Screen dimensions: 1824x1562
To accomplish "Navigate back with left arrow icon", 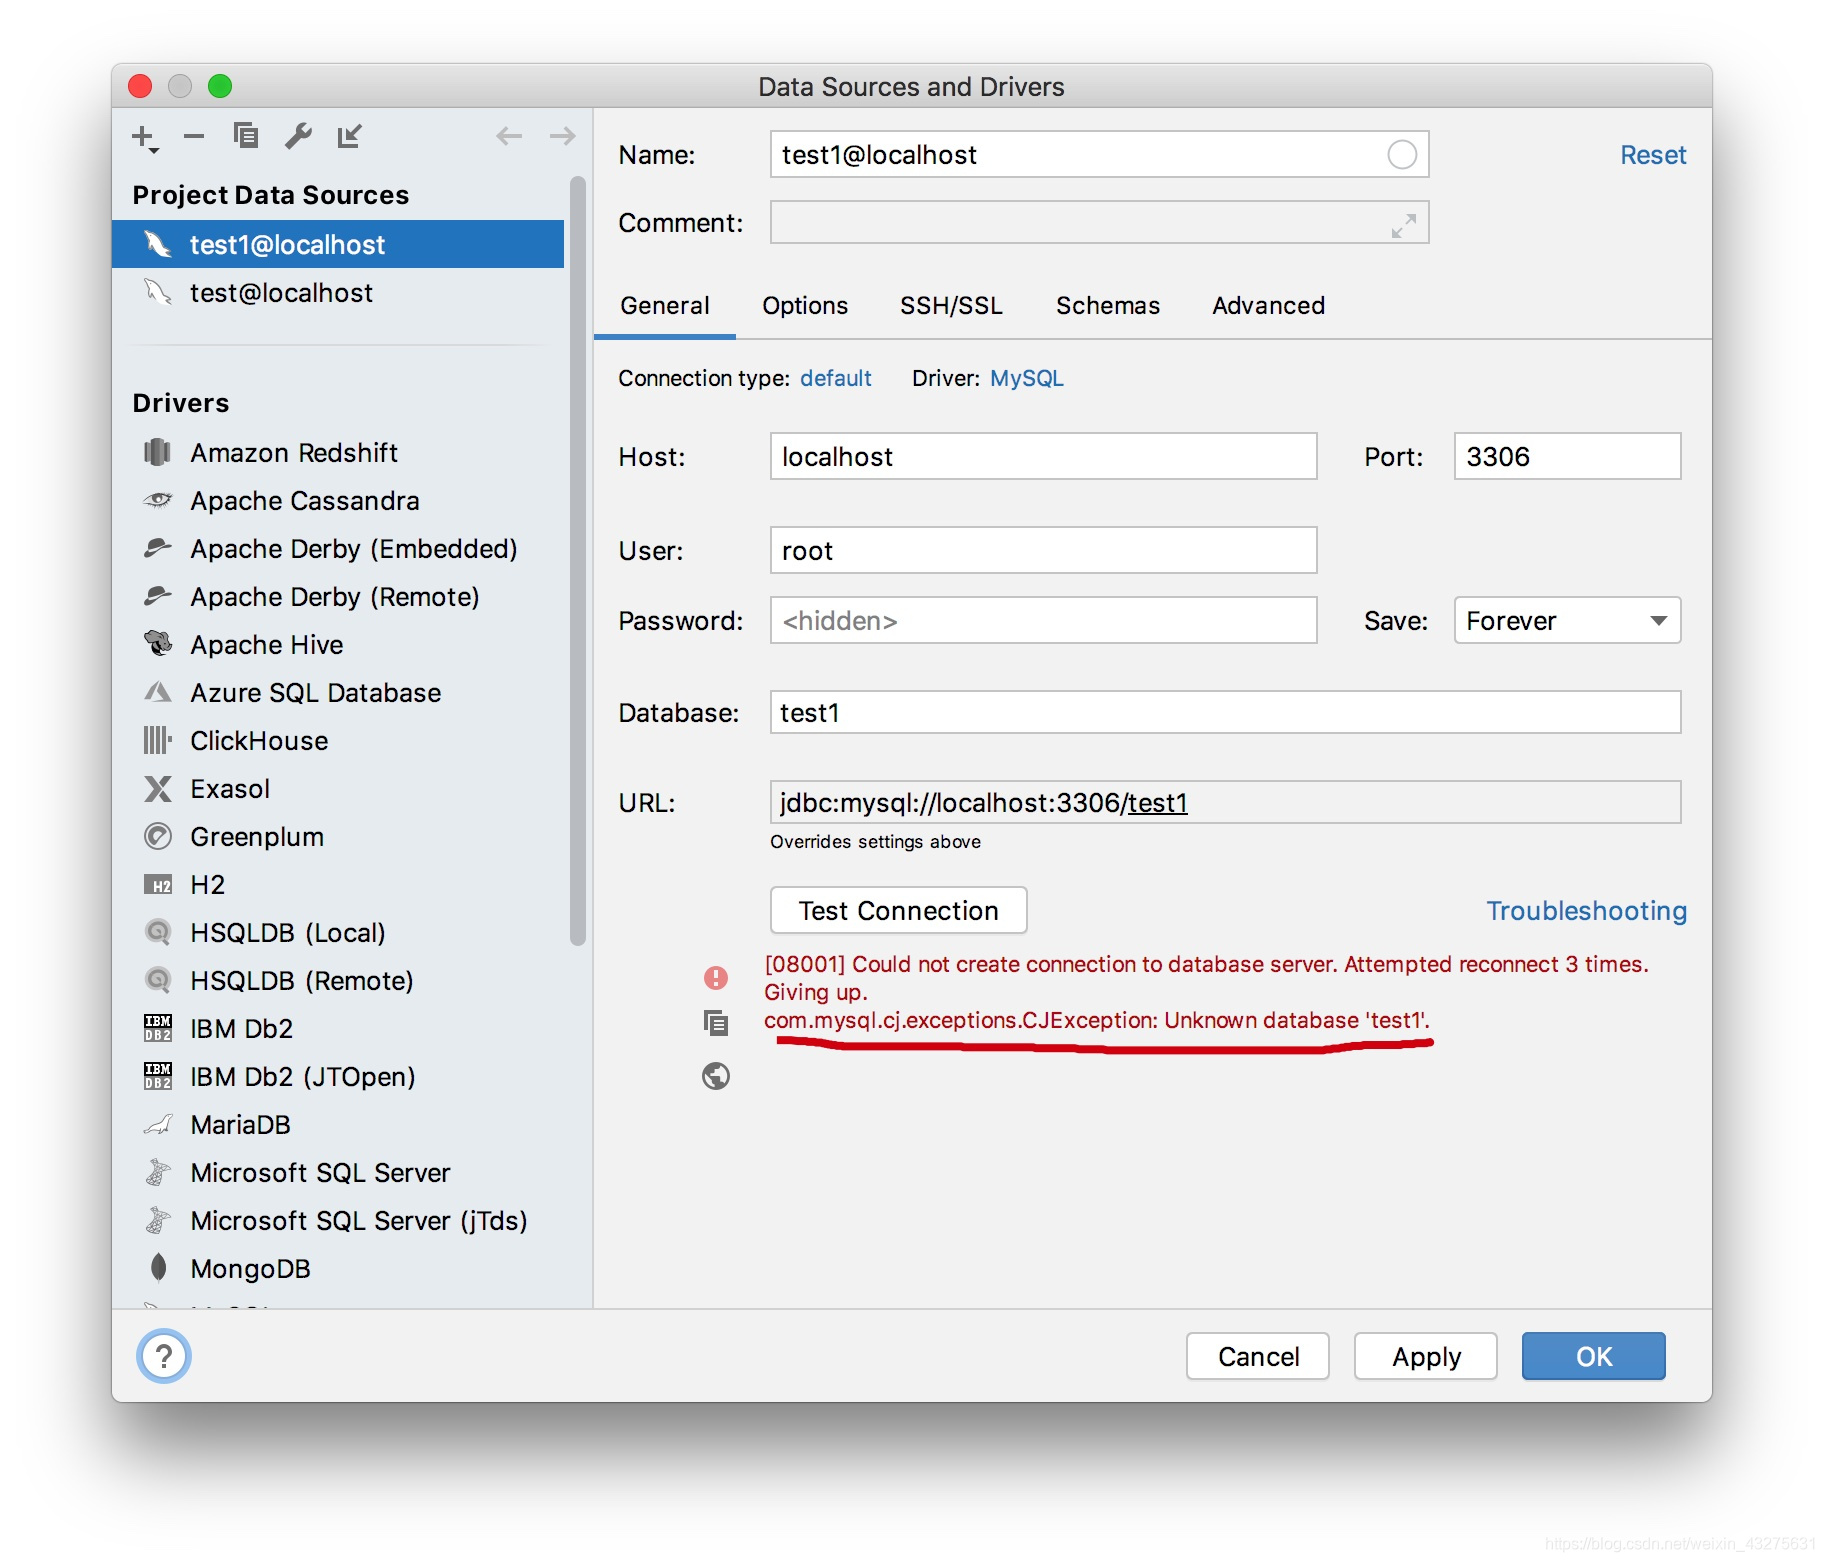I will [509, 136].
